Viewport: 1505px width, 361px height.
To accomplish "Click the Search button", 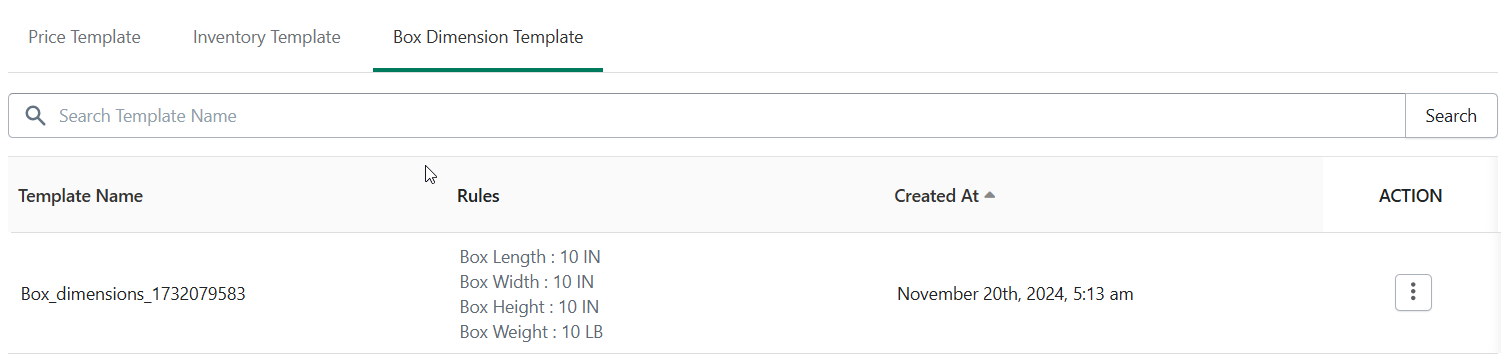I will tap(1451, 116).
